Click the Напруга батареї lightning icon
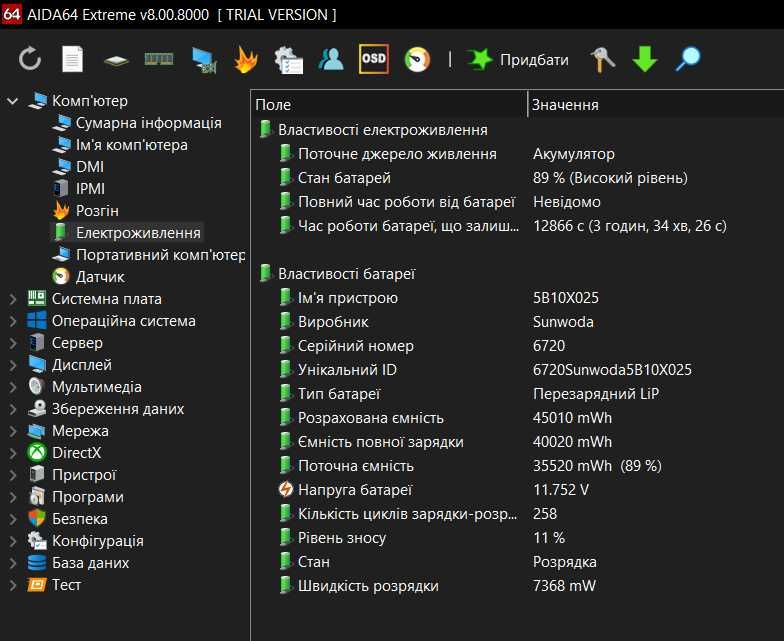784x641 pixels. 286,490
